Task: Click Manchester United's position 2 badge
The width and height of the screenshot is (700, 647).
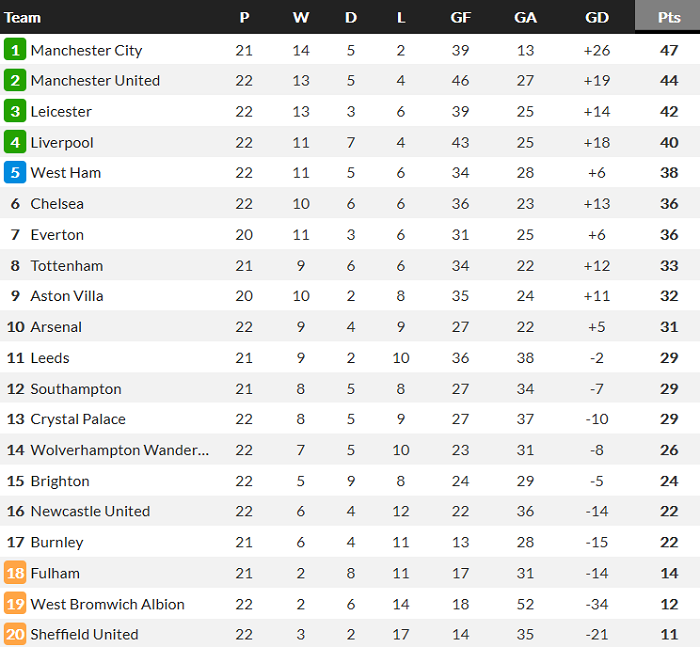Action: point(15,81)
